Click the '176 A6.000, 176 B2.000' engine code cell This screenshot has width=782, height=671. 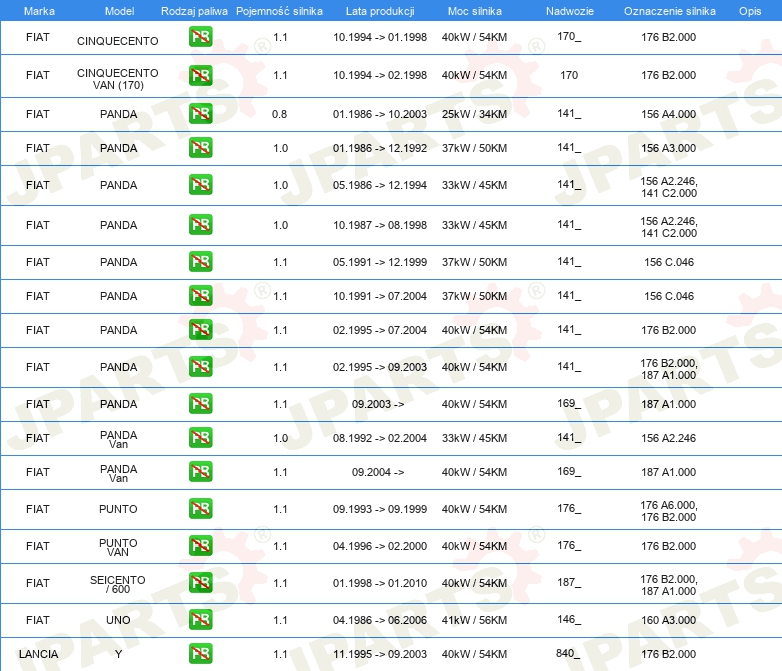tap(669, 511)
